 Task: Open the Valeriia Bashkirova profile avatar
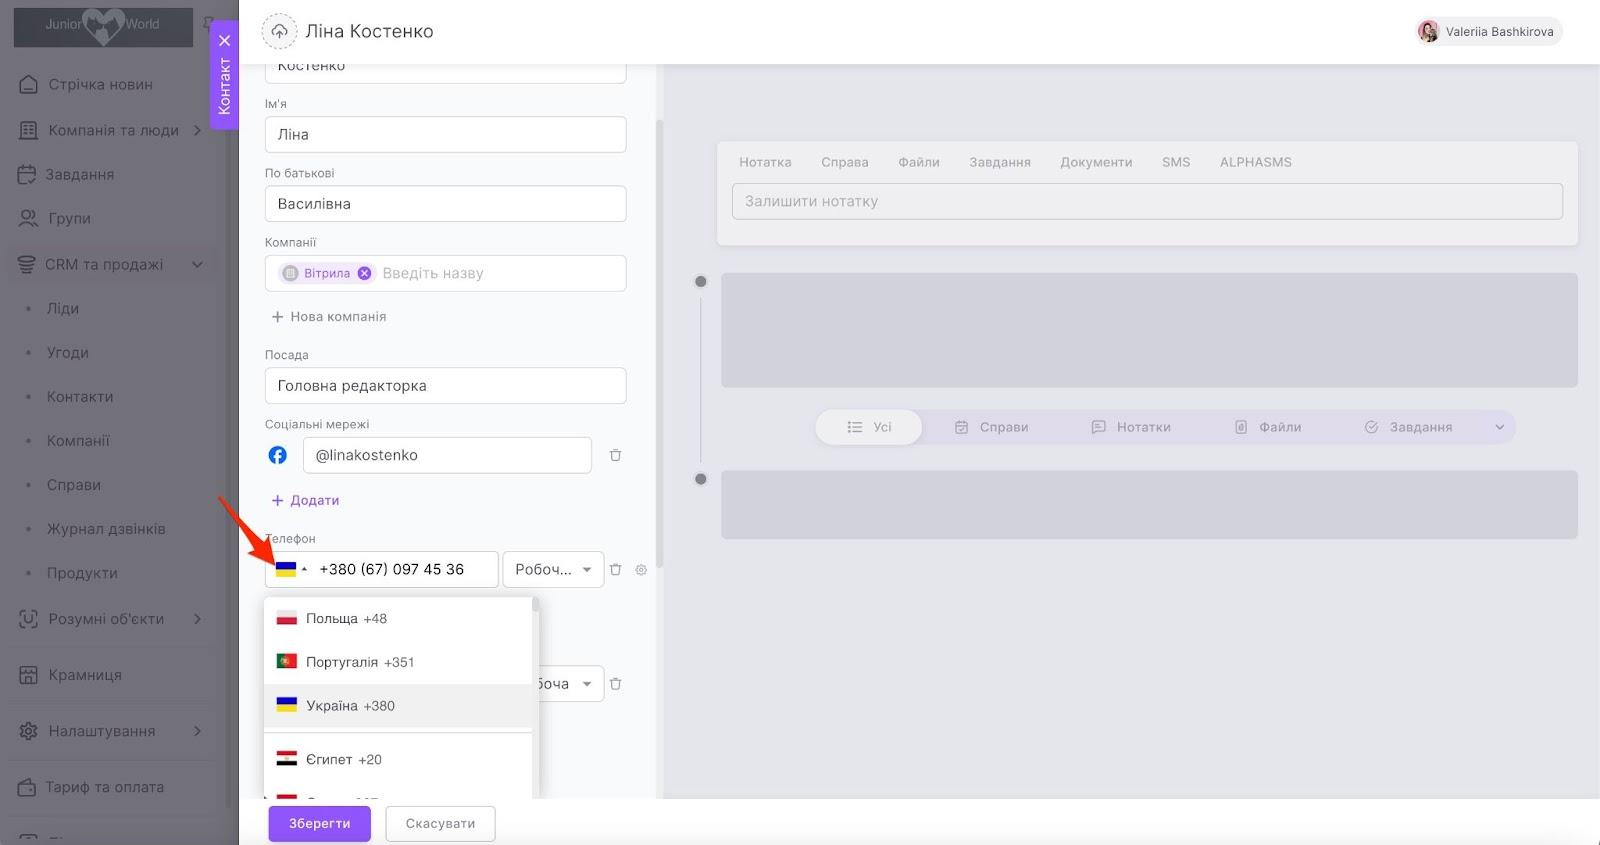pyautogui.click(x=1428, y=32)
